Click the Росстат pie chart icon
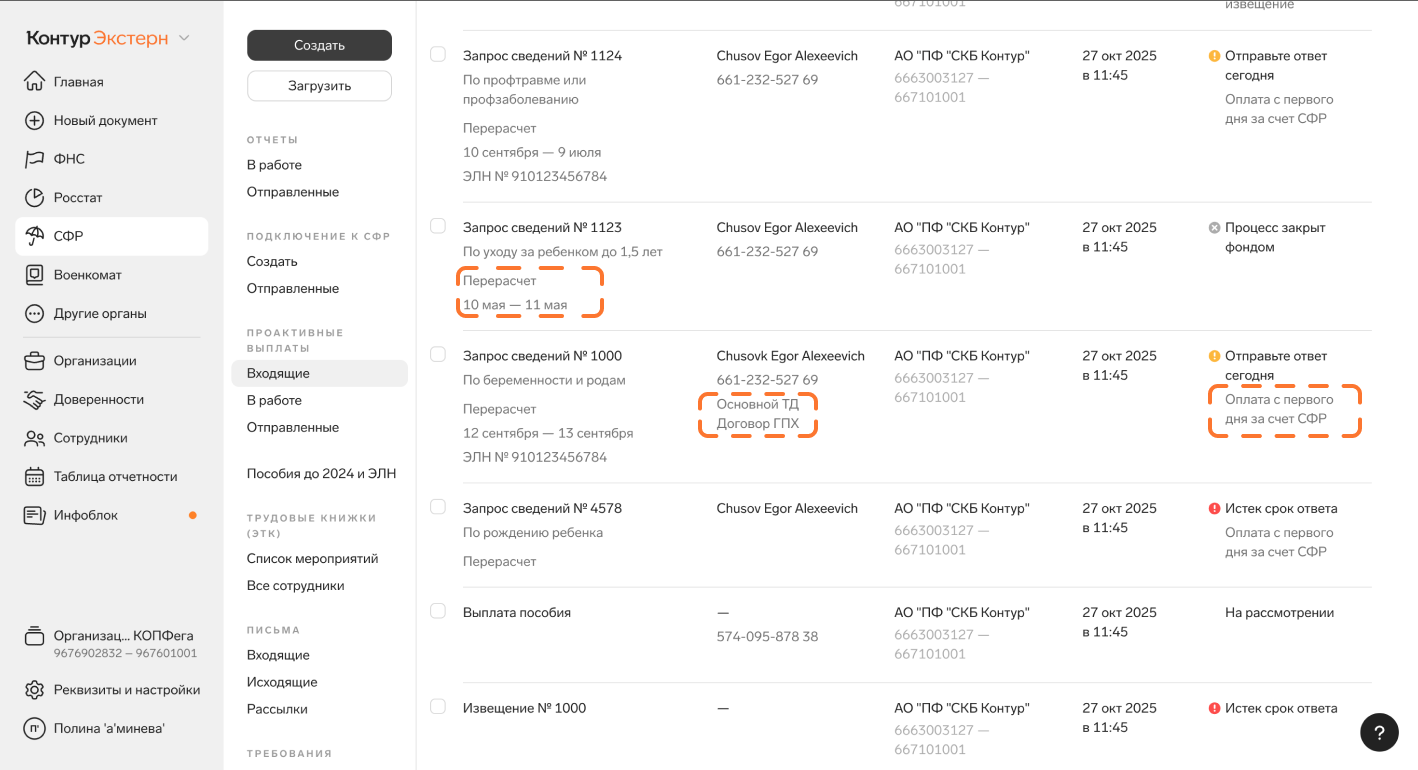The width and height of the screenshot is (1418, 770). click(x=35, y=198)
